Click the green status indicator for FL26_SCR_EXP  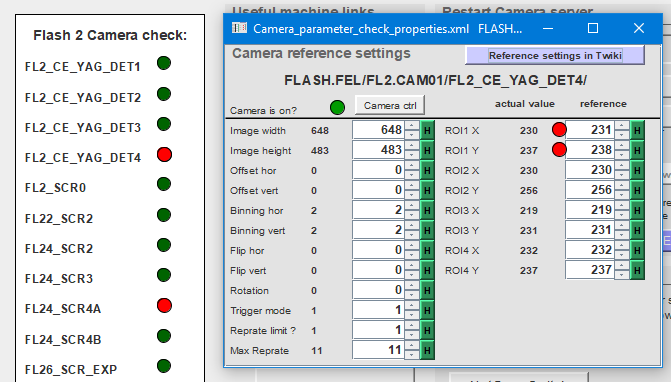164,366
